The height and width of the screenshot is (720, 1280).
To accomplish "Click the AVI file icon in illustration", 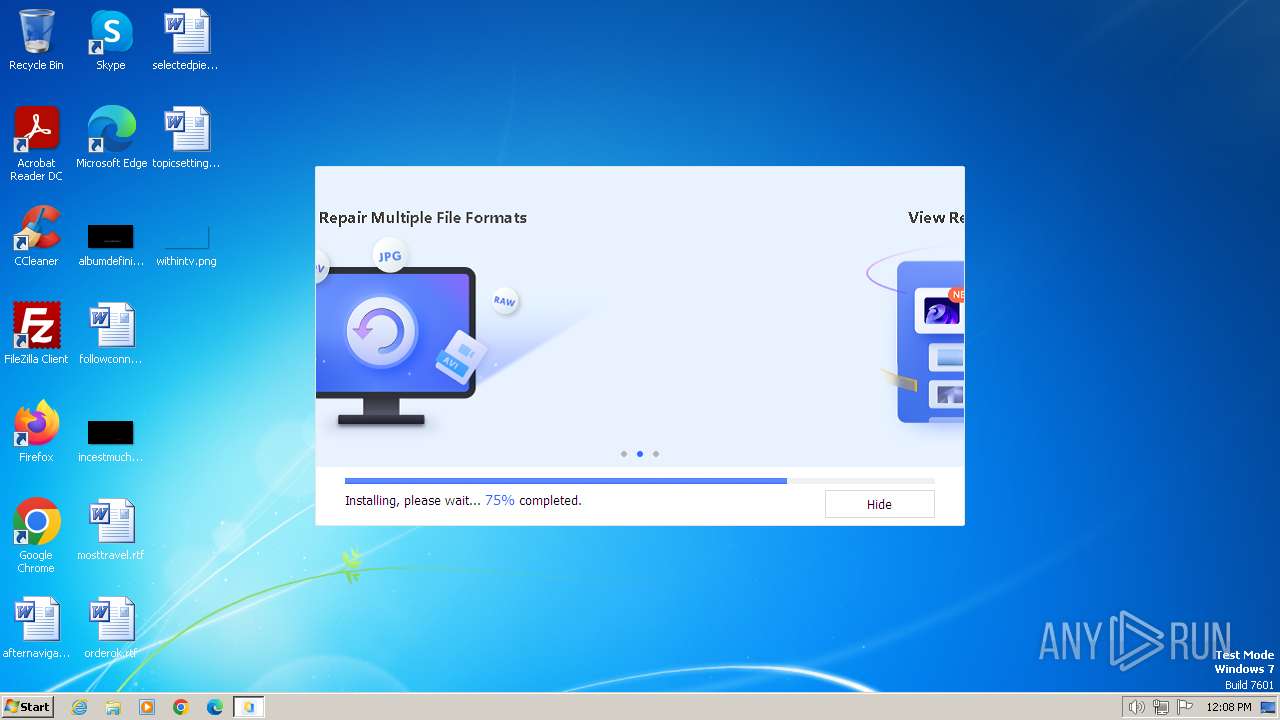I will 460,356.
